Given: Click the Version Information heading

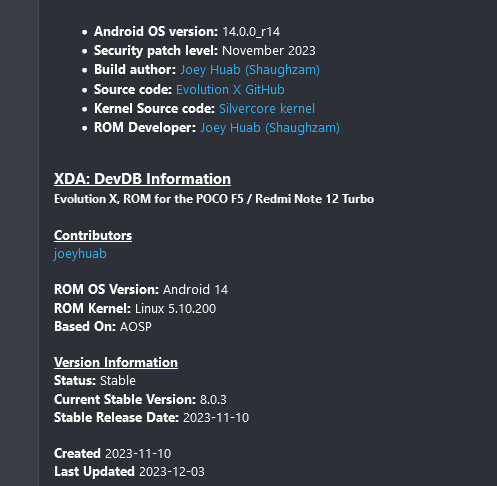Looking at the screenshot, I should [x=116, y=362].
